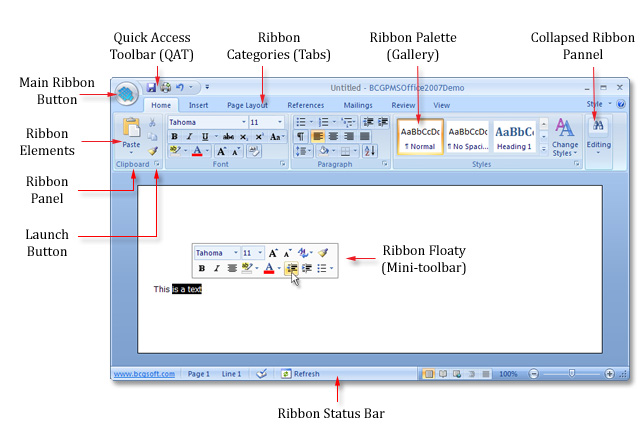This screenshot has height=431, width=640.
Task: Click the Cut scissors icon in Clipboard
Action: coord(152,122)
